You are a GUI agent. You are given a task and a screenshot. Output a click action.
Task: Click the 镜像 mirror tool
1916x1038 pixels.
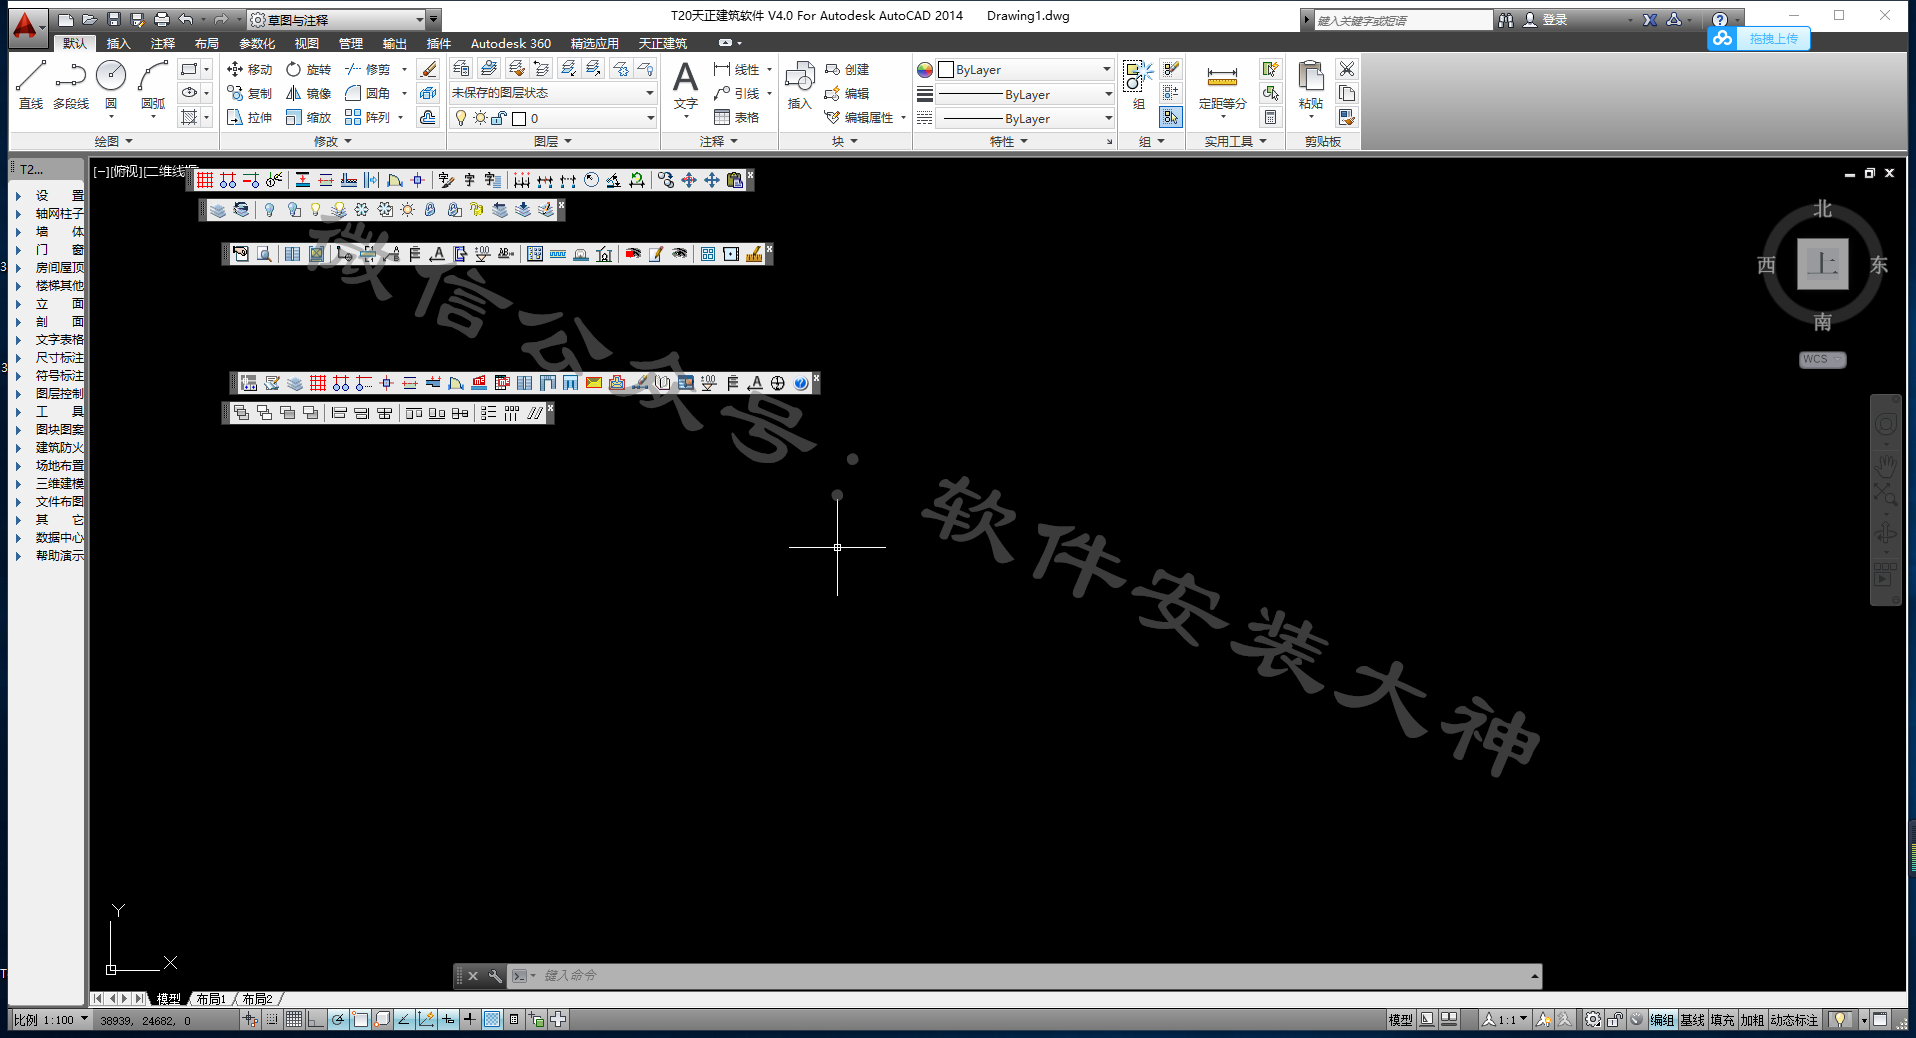308,93
